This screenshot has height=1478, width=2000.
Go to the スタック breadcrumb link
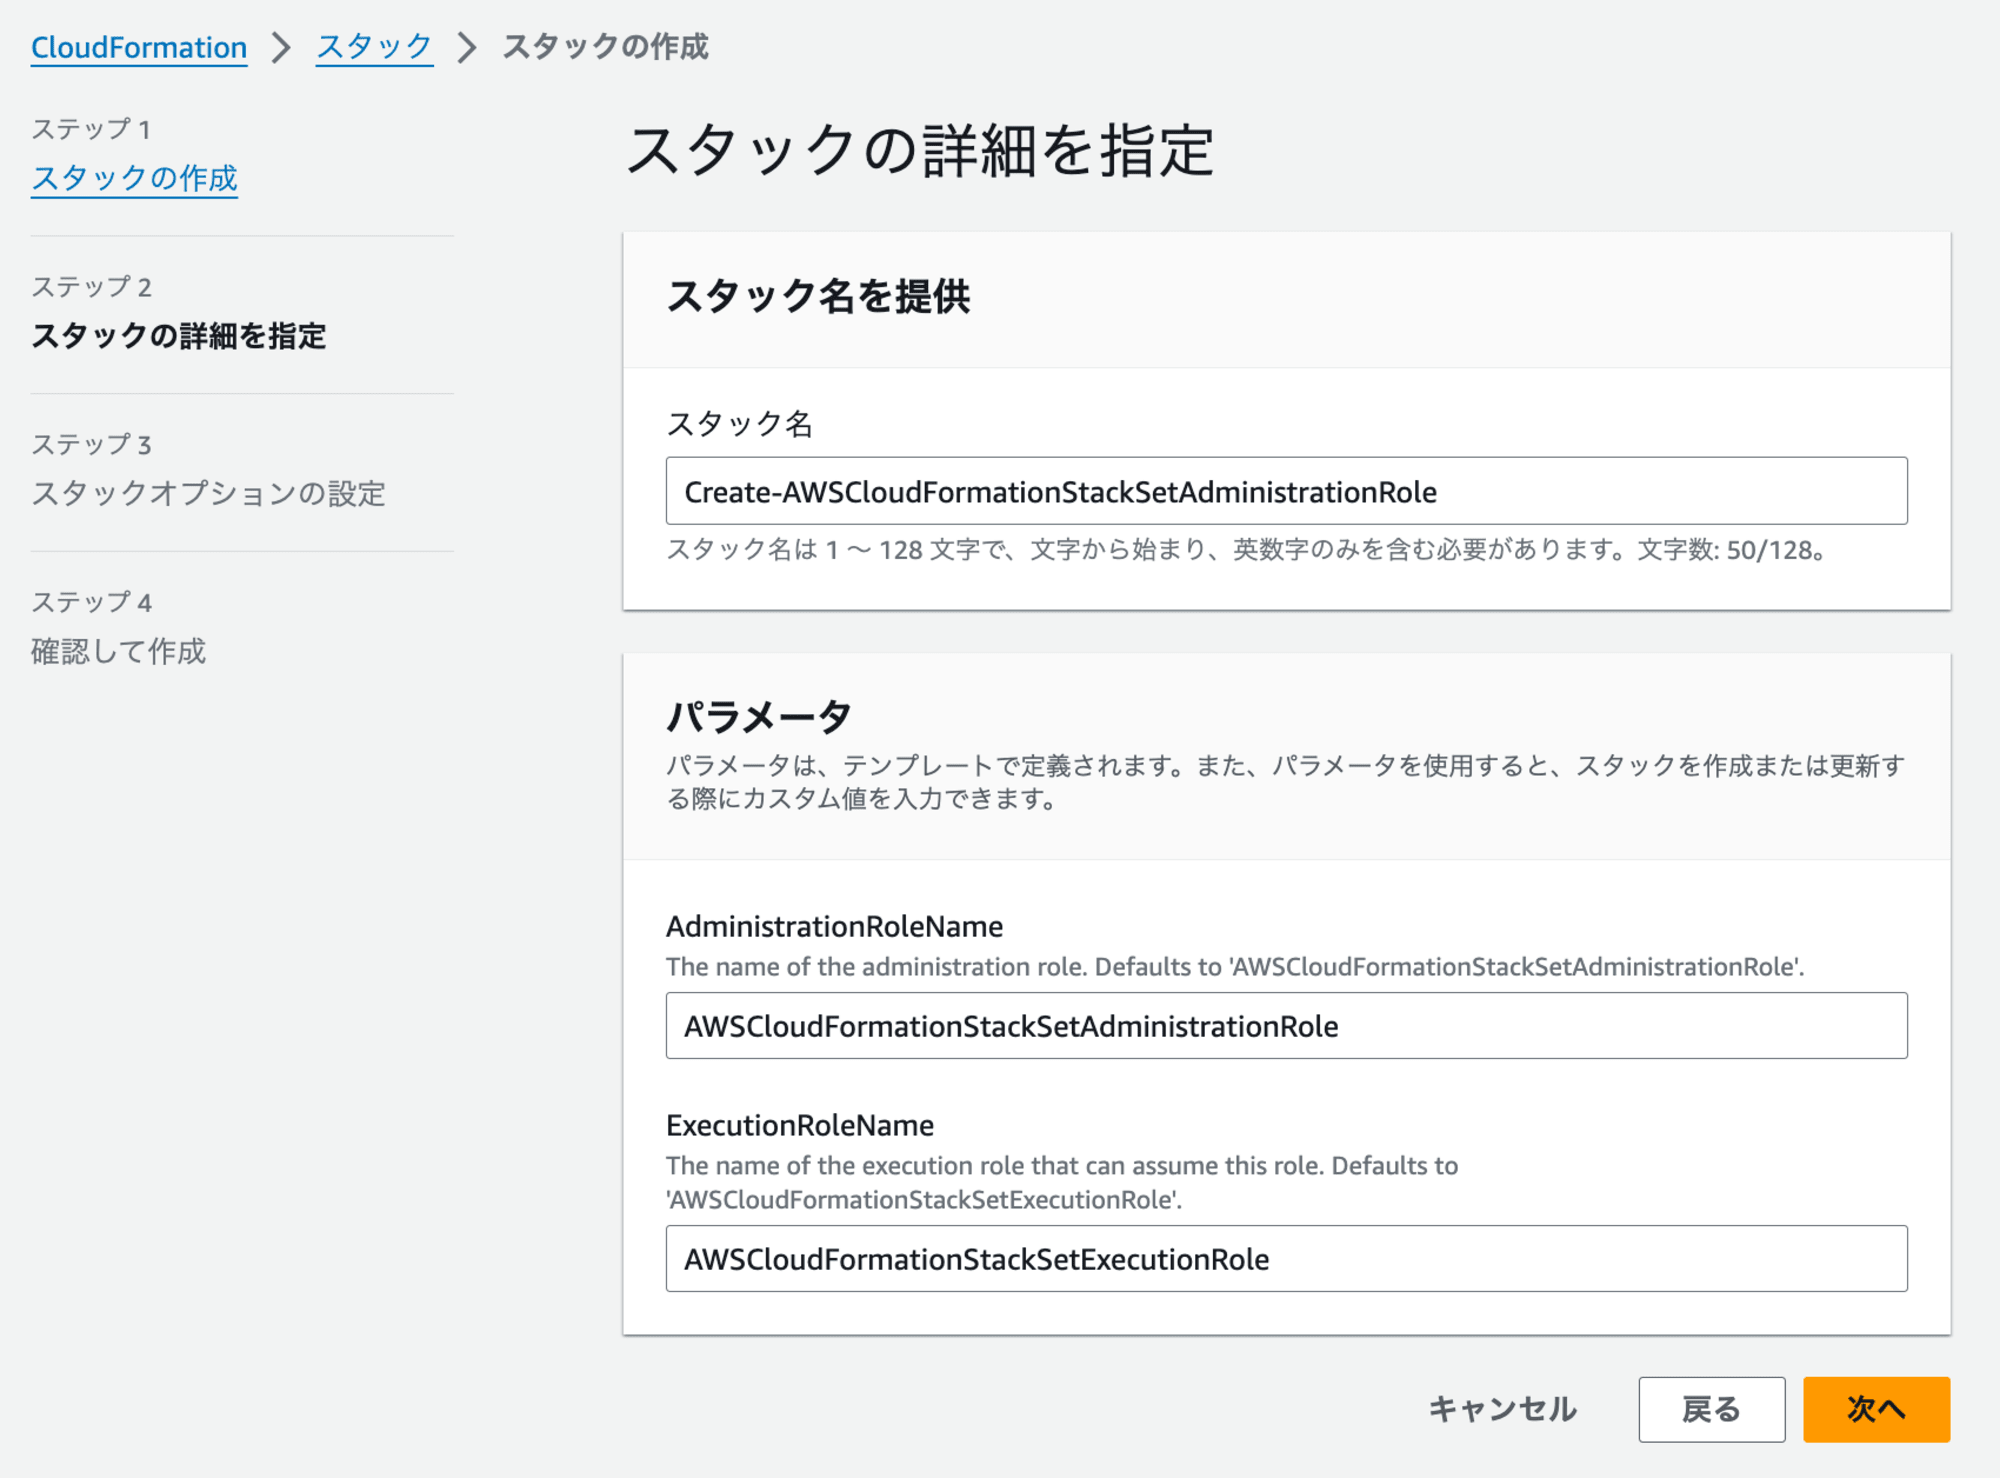click(x=374, y=47)
